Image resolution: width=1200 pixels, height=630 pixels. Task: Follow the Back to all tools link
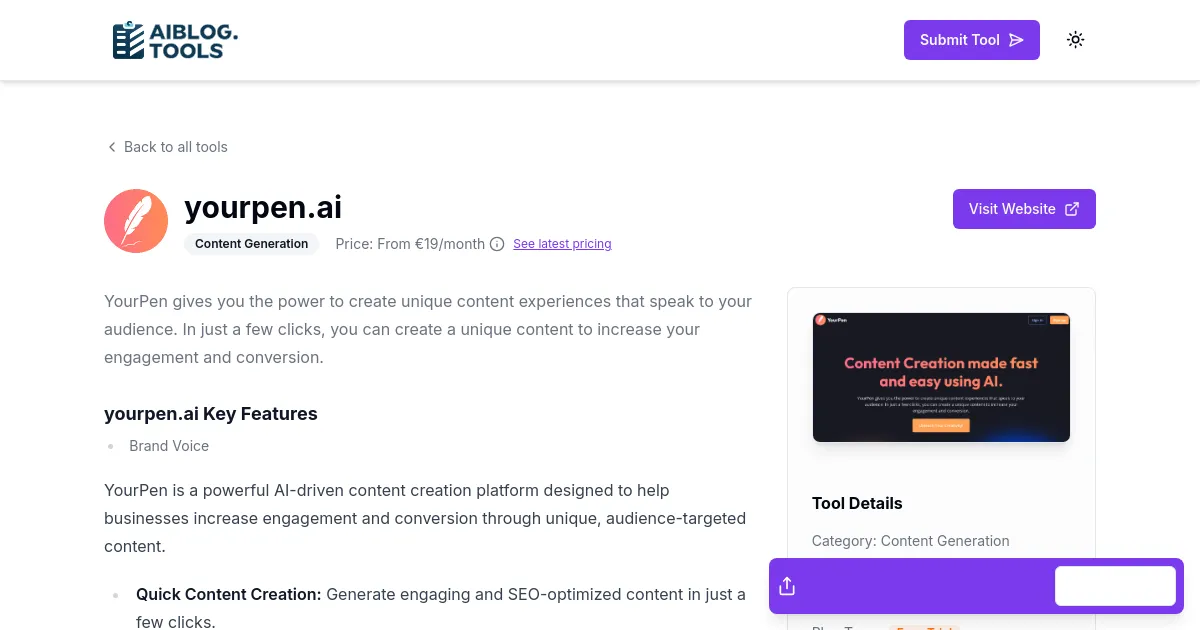pyautogui.click(x=176, y=147)
